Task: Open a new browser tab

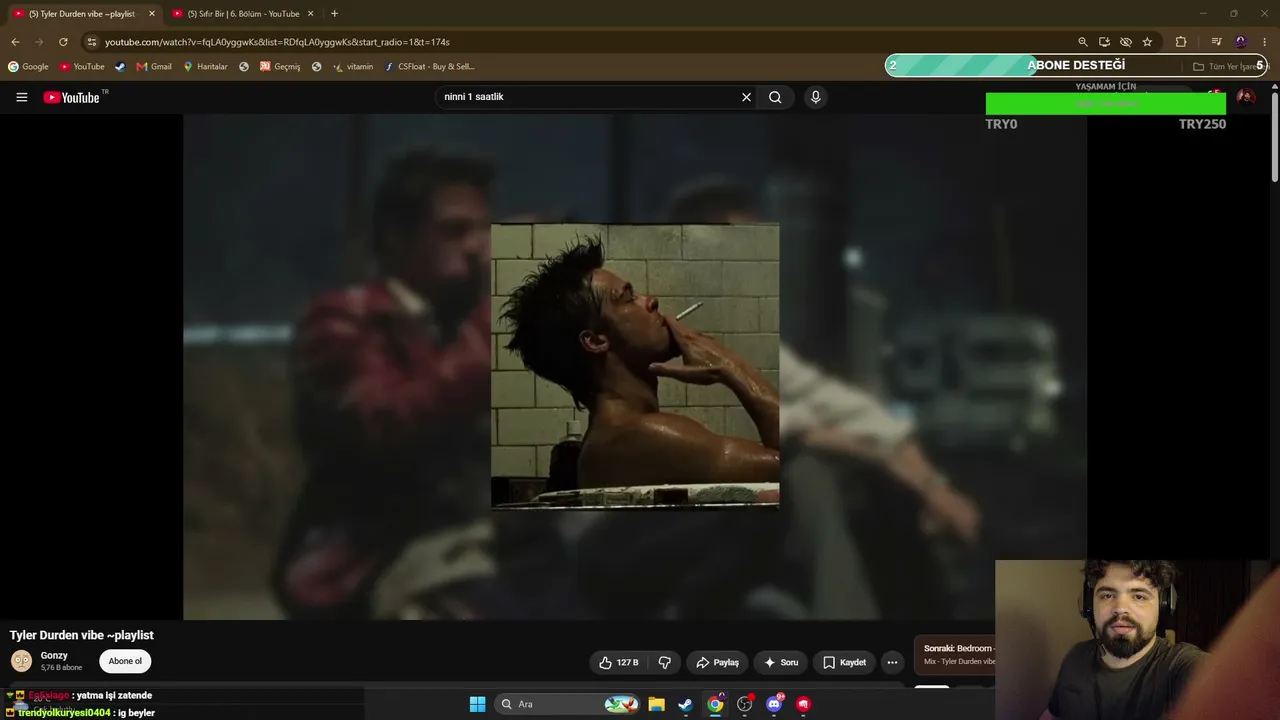Action: (x=334, y=14)
